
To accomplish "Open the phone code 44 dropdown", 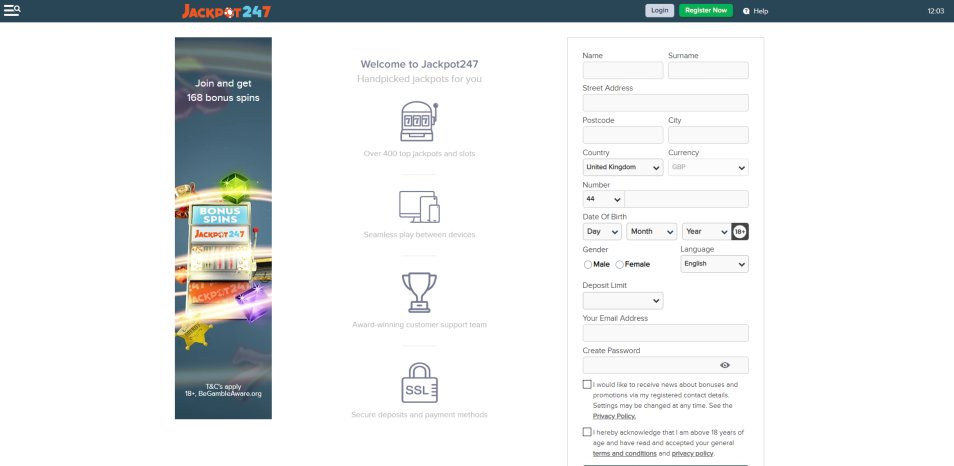I will (603, 200).
